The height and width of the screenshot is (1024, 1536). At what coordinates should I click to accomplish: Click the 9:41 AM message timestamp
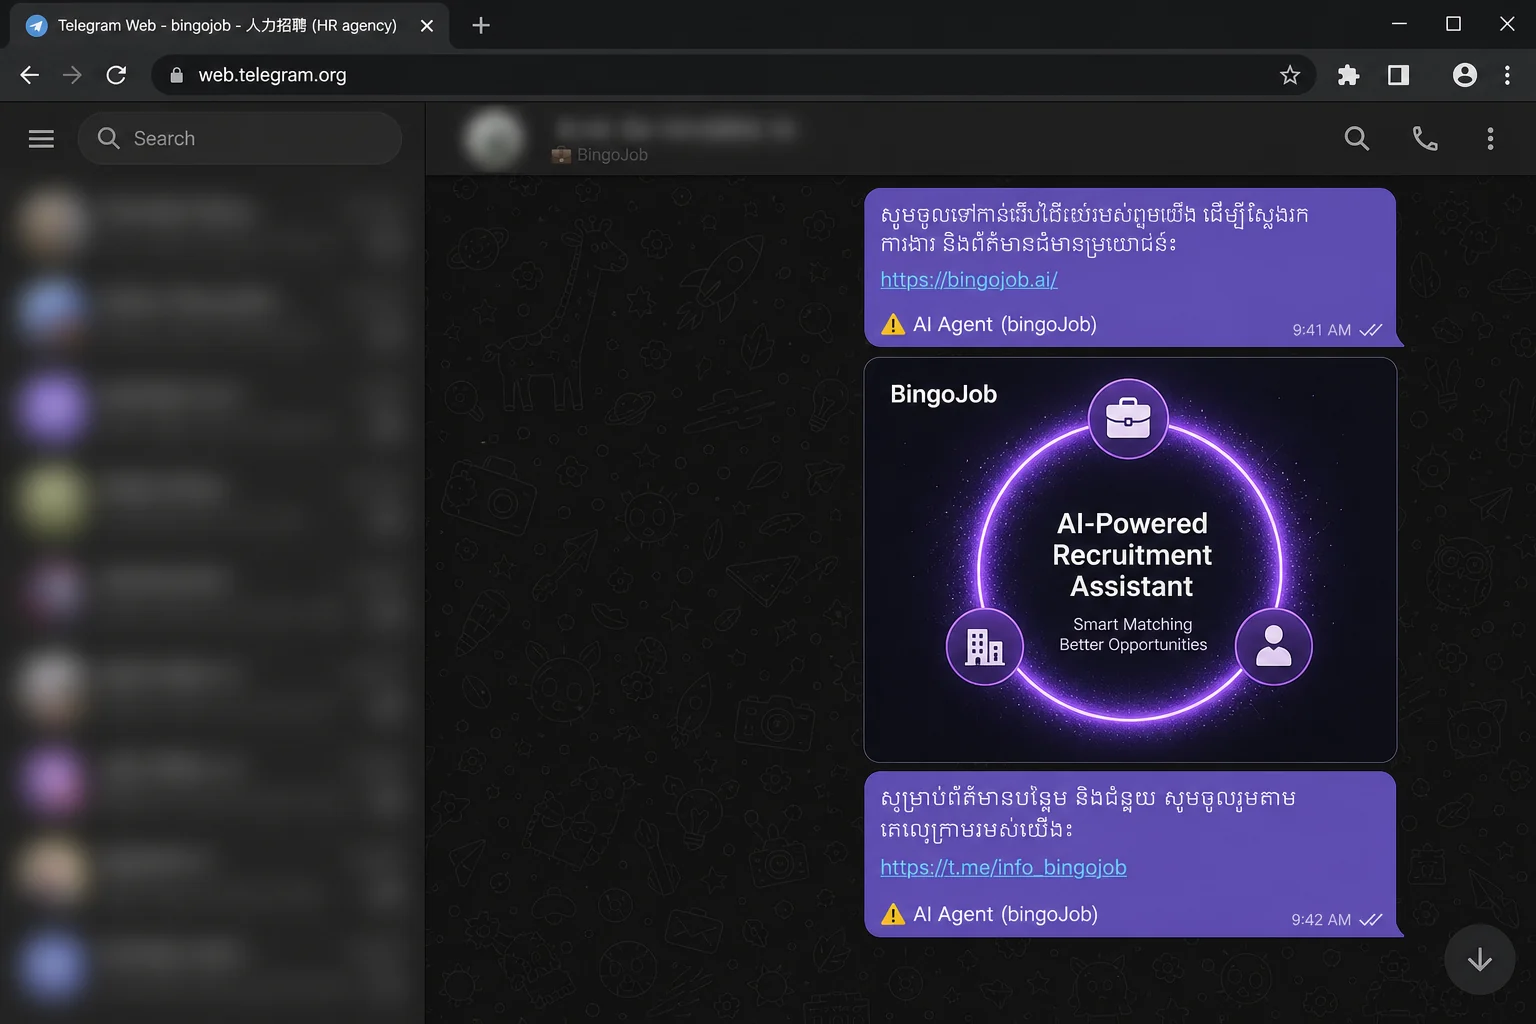[x=1321, y=330]
